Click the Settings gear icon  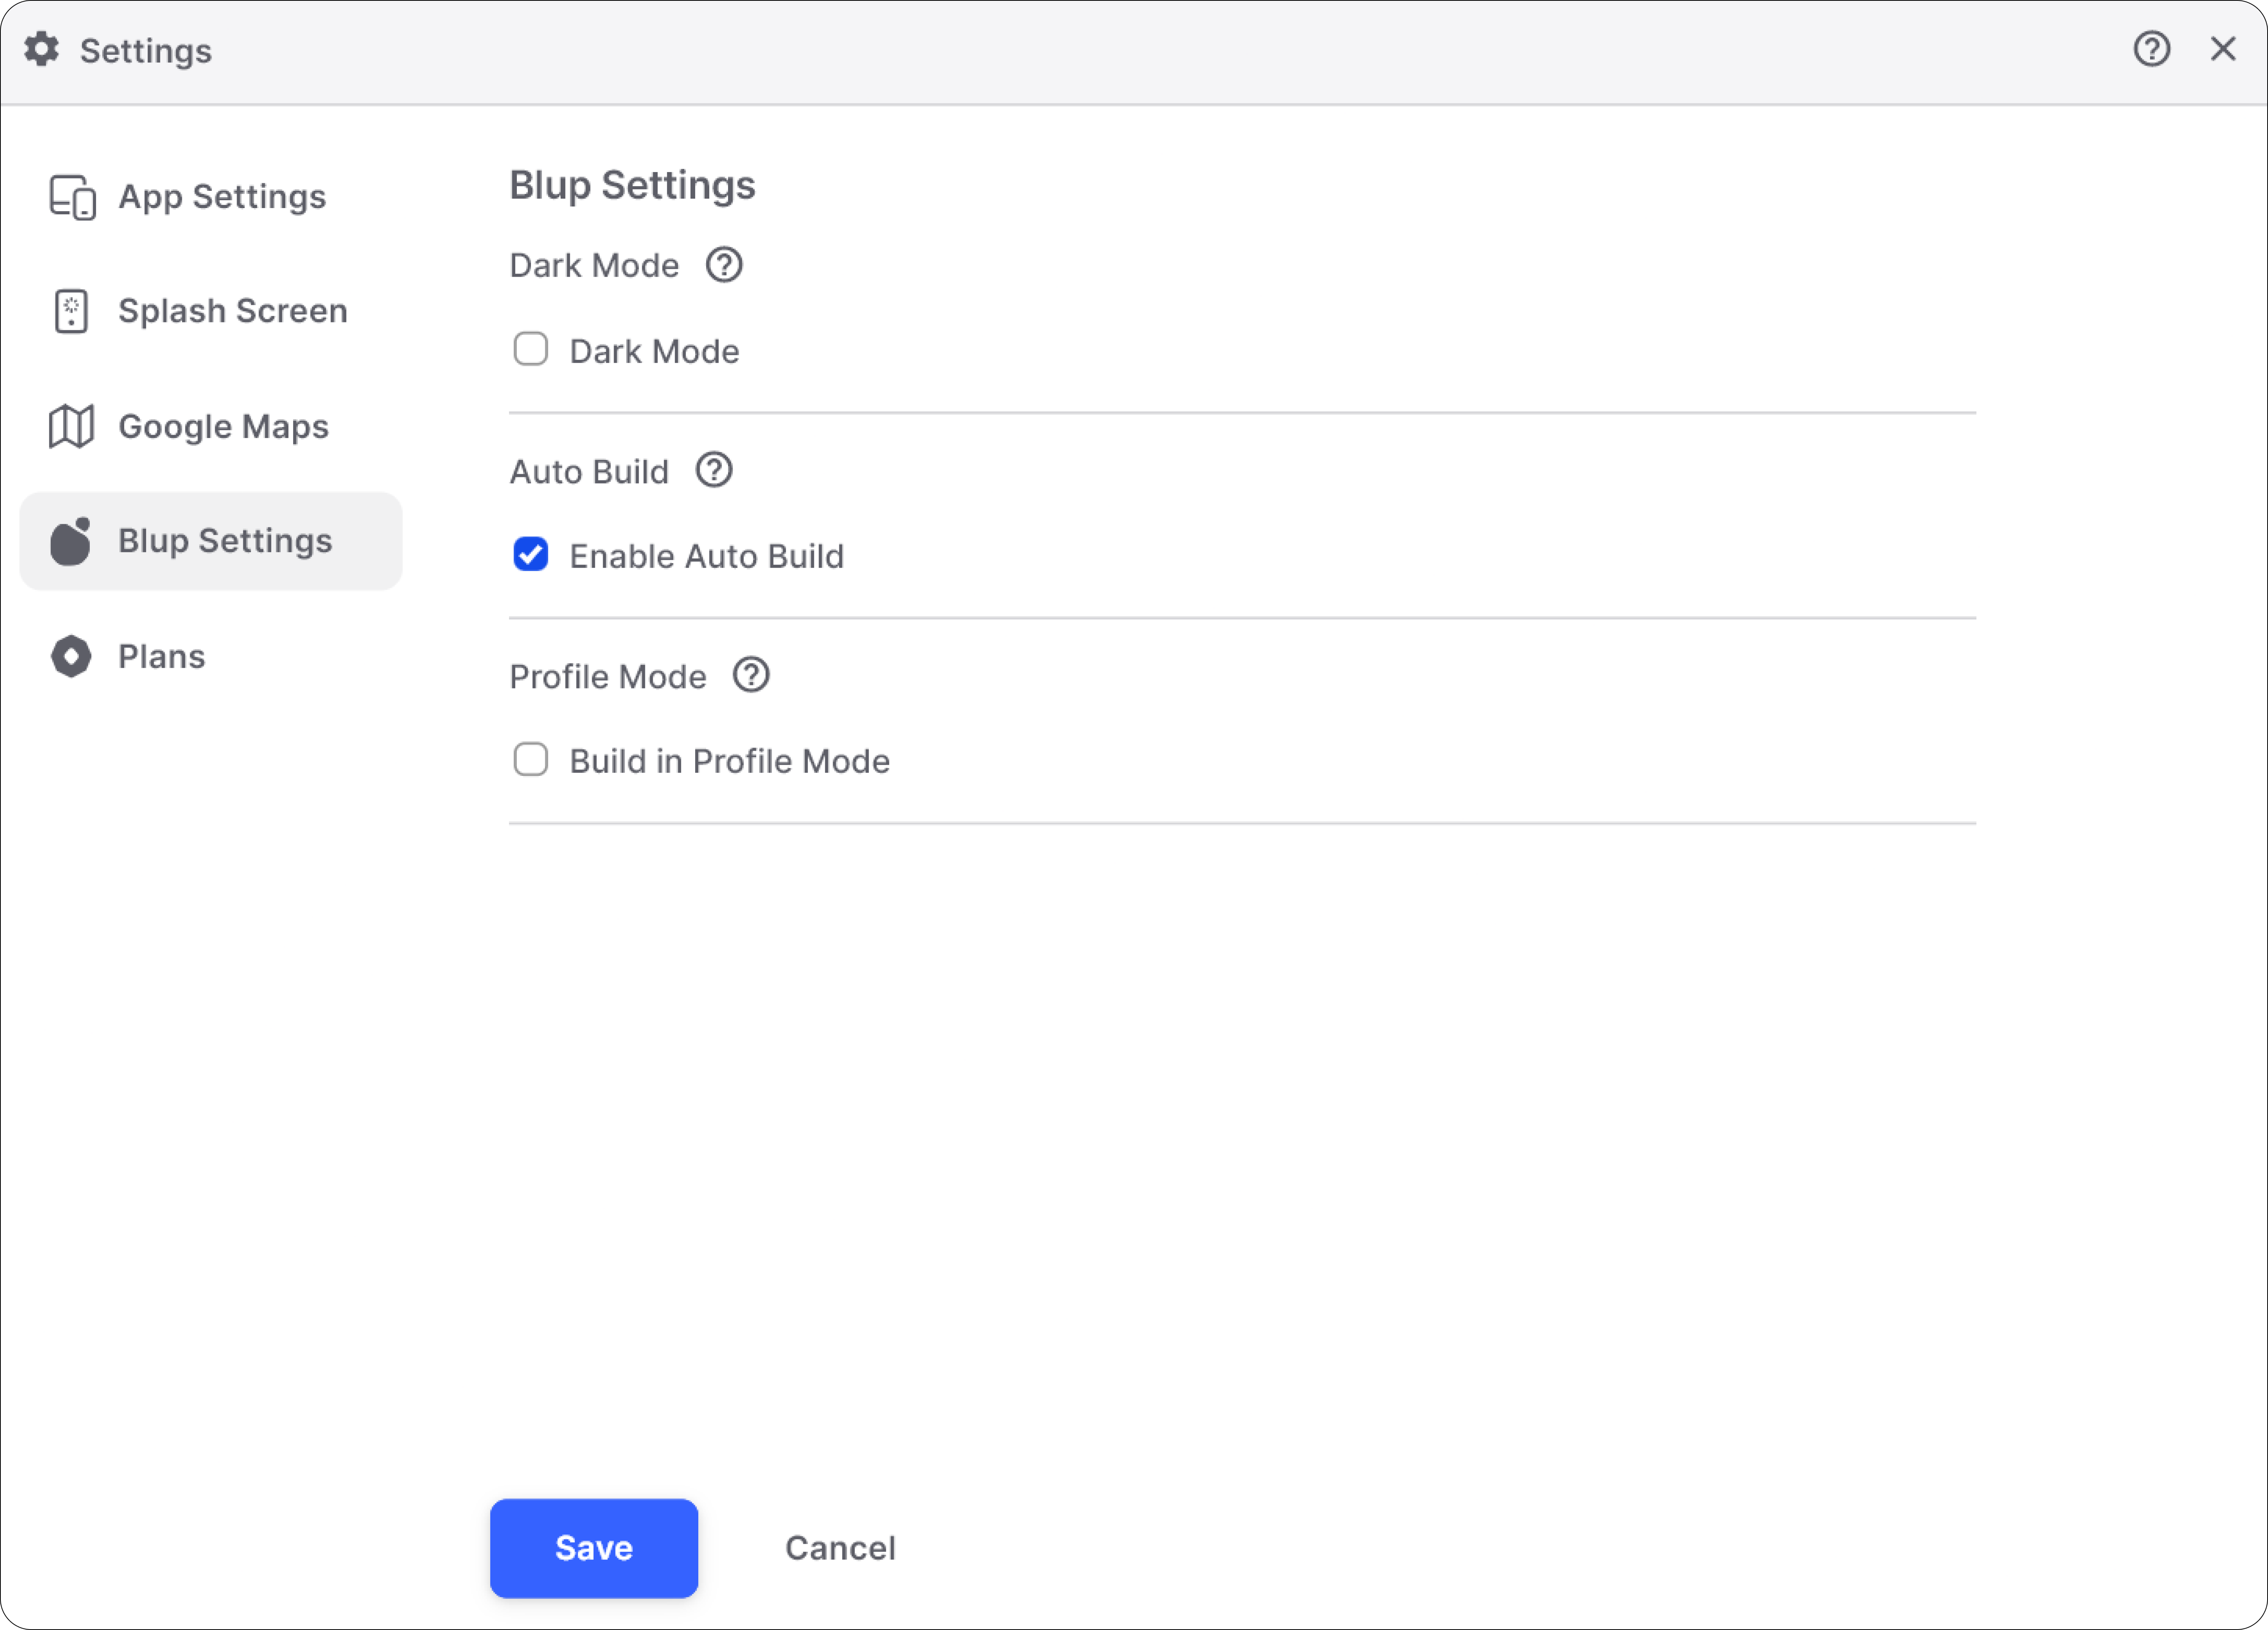pos(42,49)
